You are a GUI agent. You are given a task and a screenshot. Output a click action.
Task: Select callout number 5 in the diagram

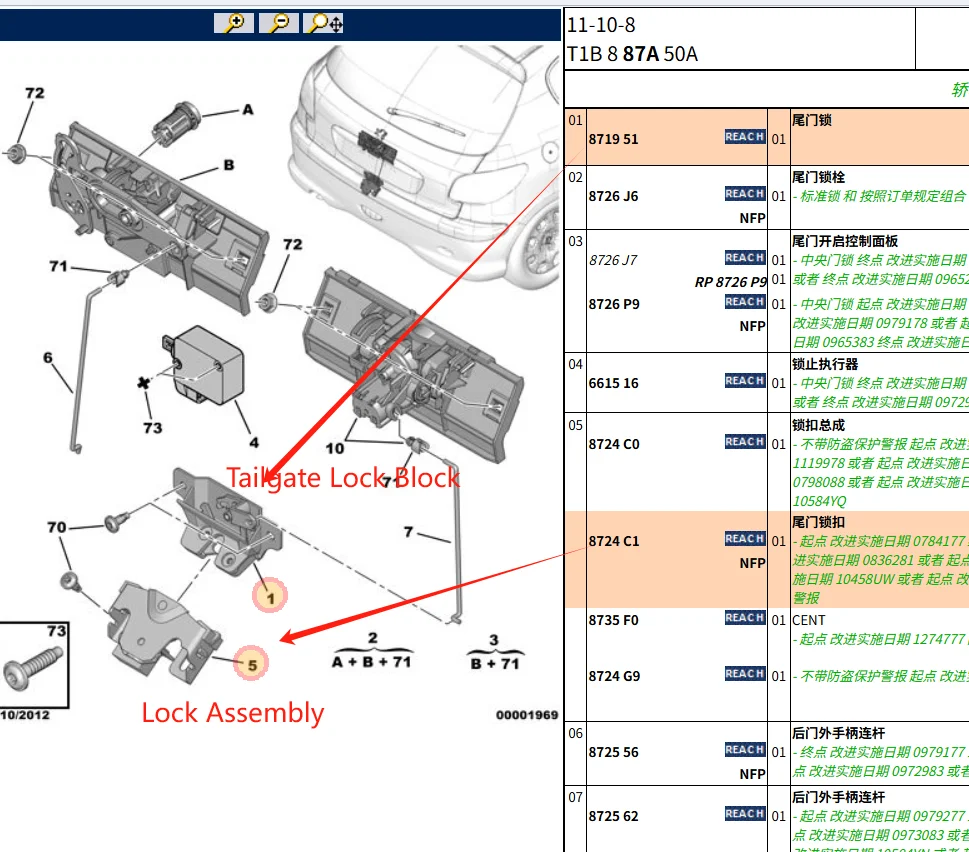pyautogui.click(x=251, y=664)
